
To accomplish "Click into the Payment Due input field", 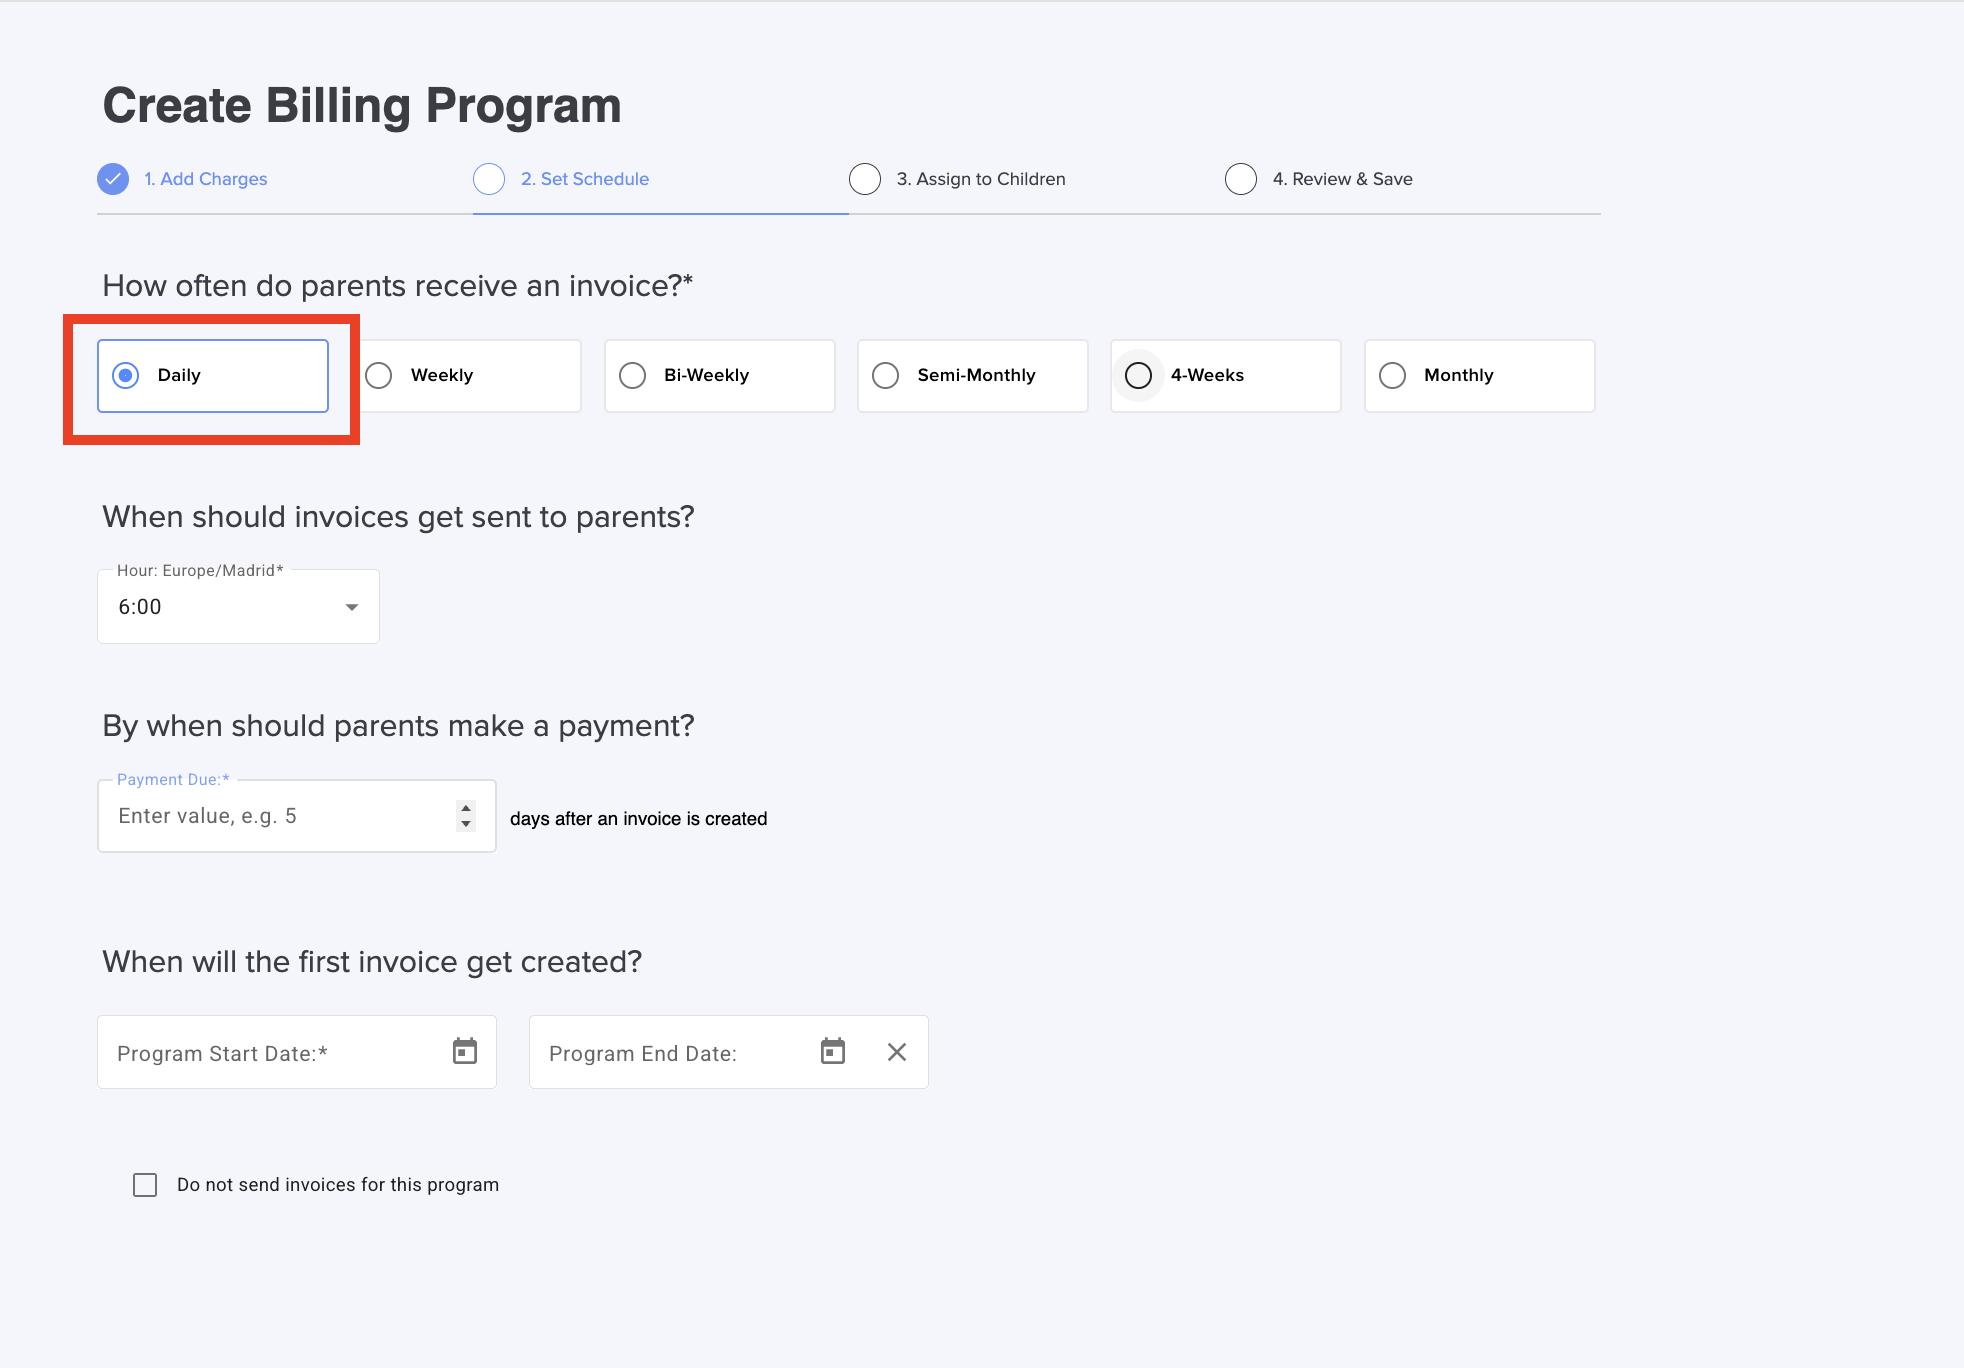I will (275, 817).
